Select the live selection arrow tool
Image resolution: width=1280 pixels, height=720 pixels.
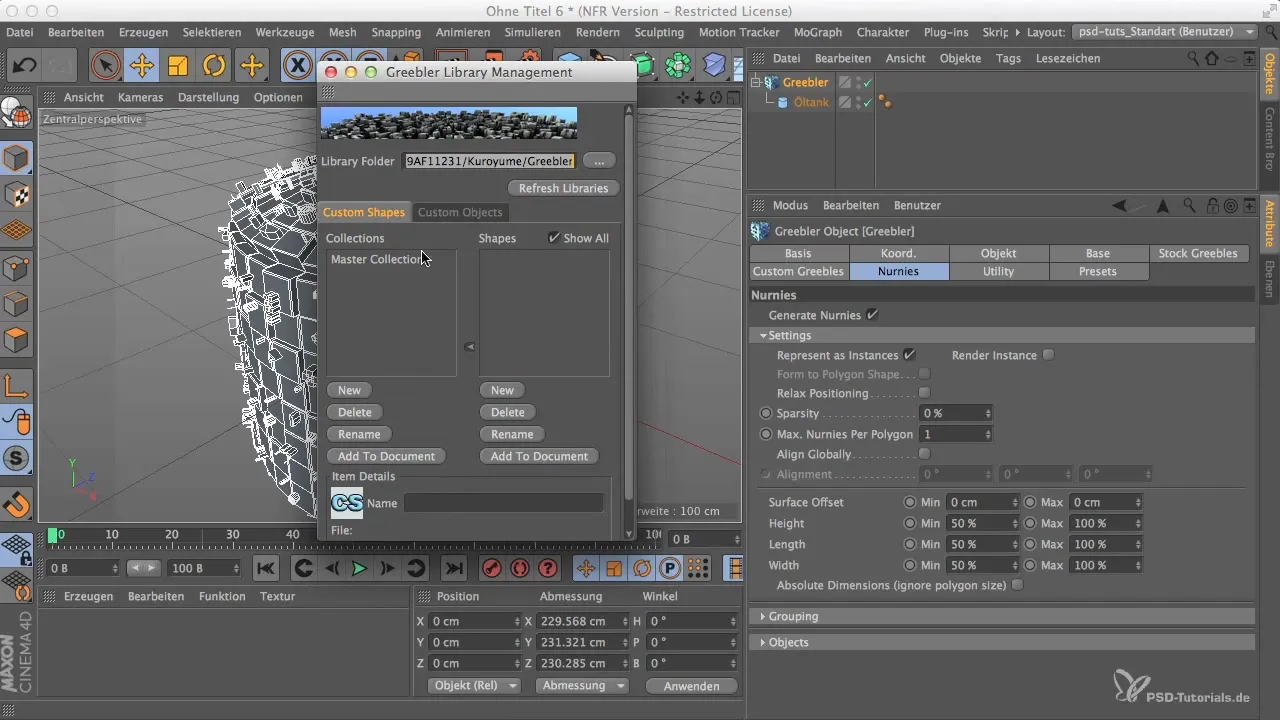(x=105, y=66)
